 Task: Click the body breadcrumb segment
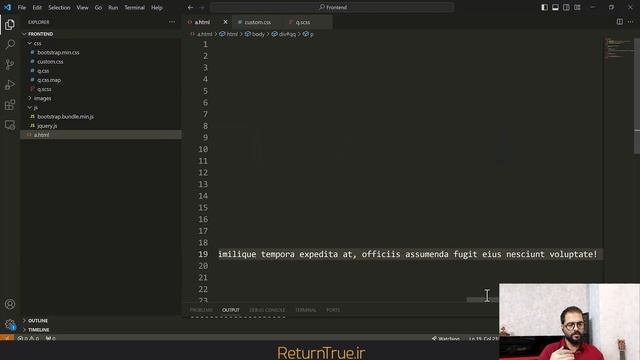coord(255,34)
